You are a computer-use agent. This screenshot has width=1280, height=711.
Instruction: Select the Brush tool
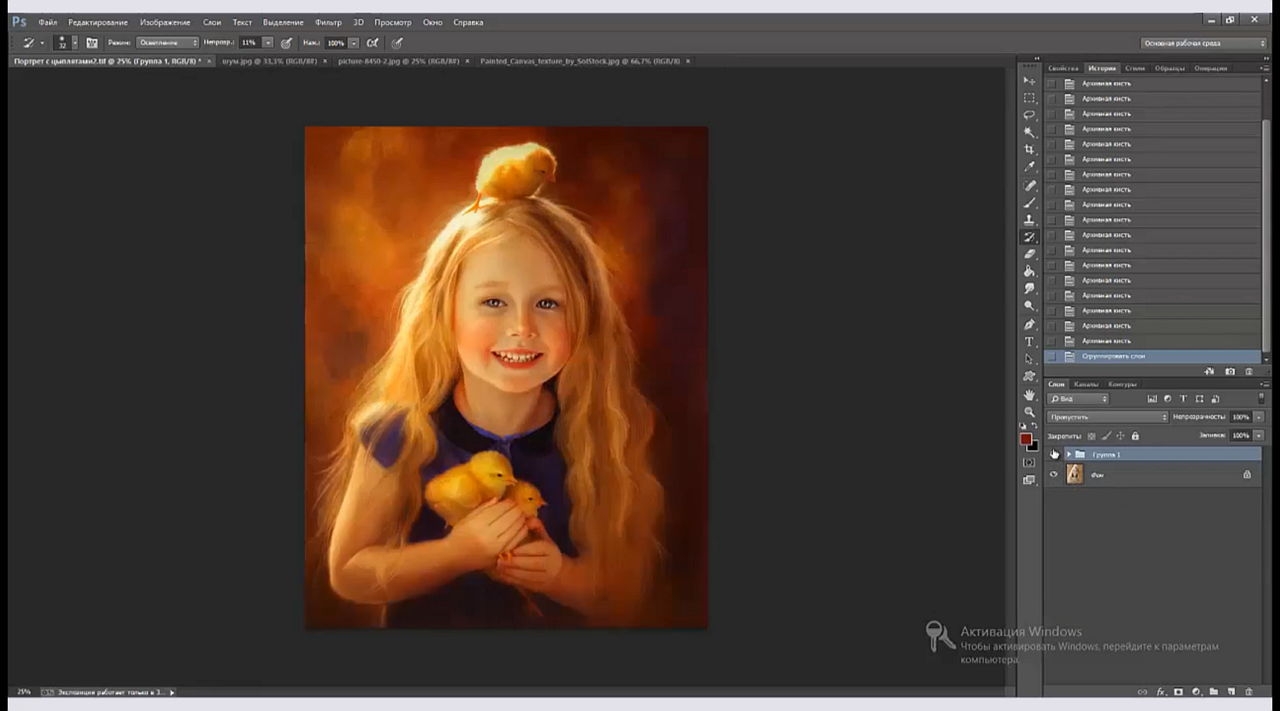[1029, 203]
